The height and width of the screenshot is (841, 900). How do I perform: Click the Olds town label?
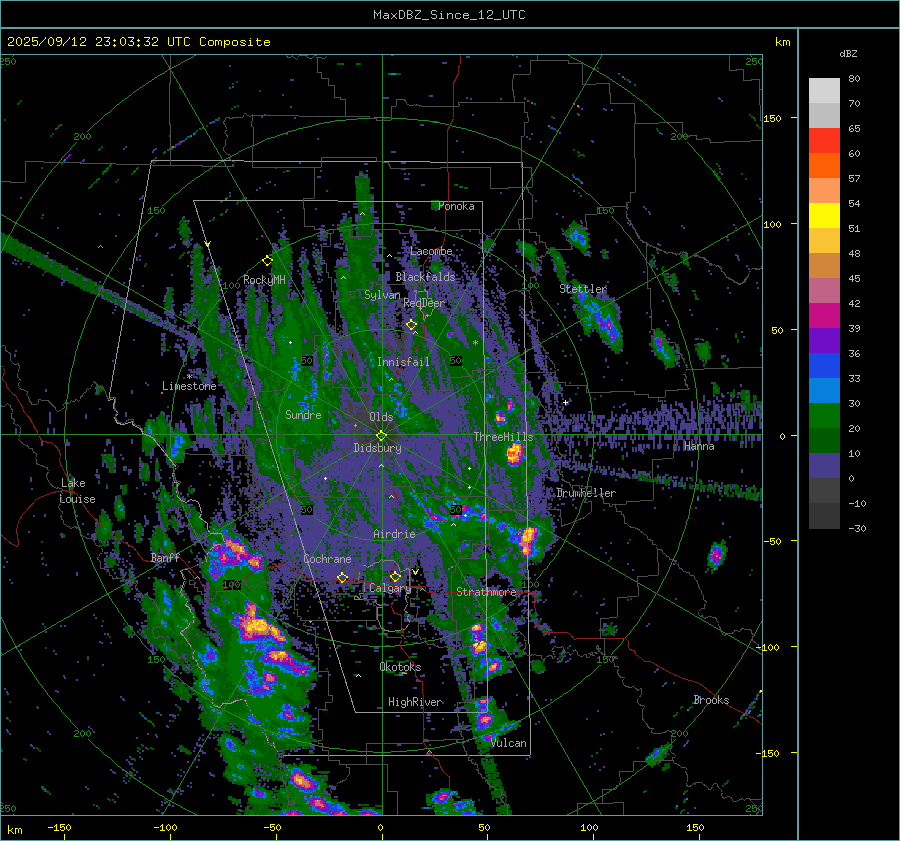point(381,417)
